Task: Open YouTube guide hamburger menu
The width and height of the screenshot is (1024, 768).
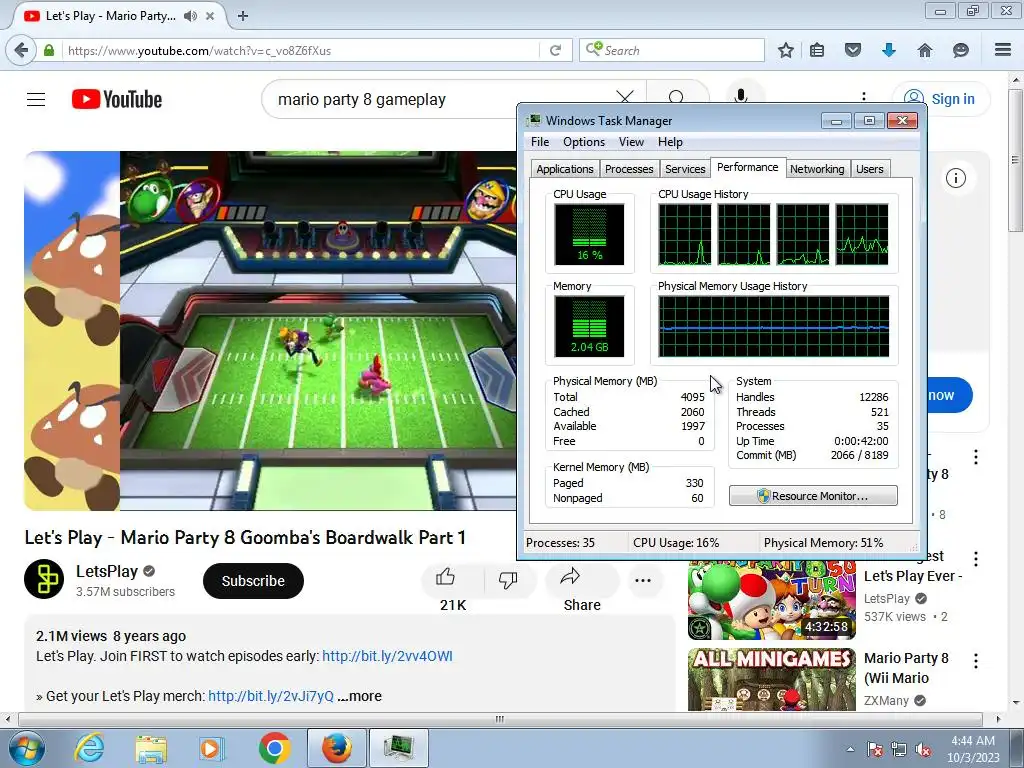Action: coord(36,99)
